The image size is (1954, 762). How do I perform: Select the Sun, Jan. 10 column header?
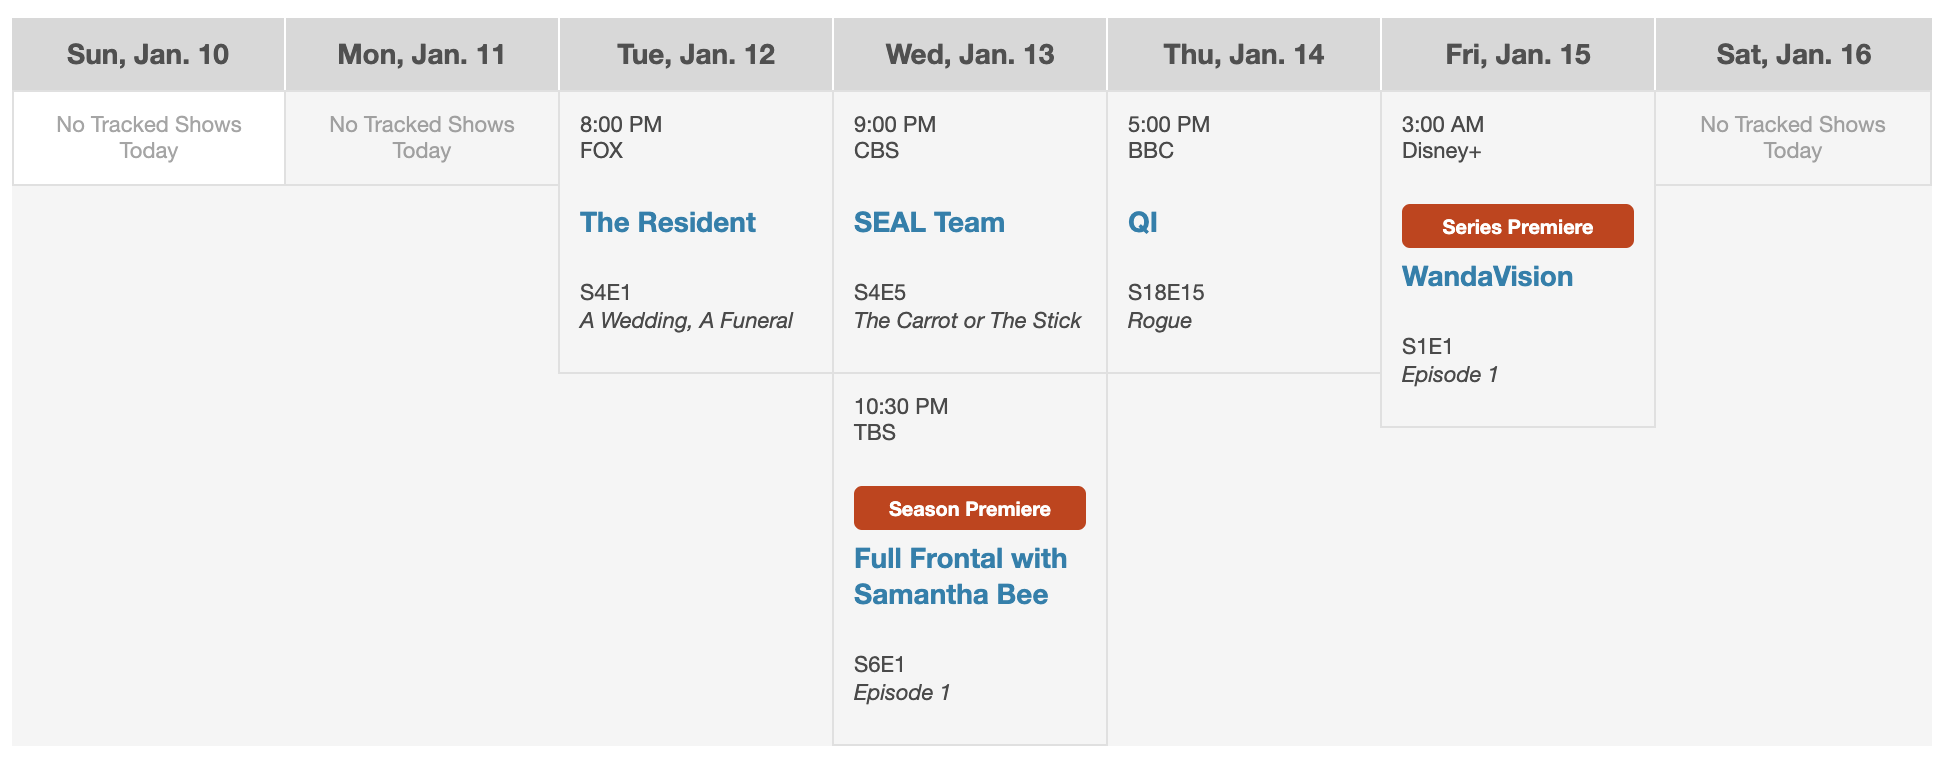click(x=148, y=55)
